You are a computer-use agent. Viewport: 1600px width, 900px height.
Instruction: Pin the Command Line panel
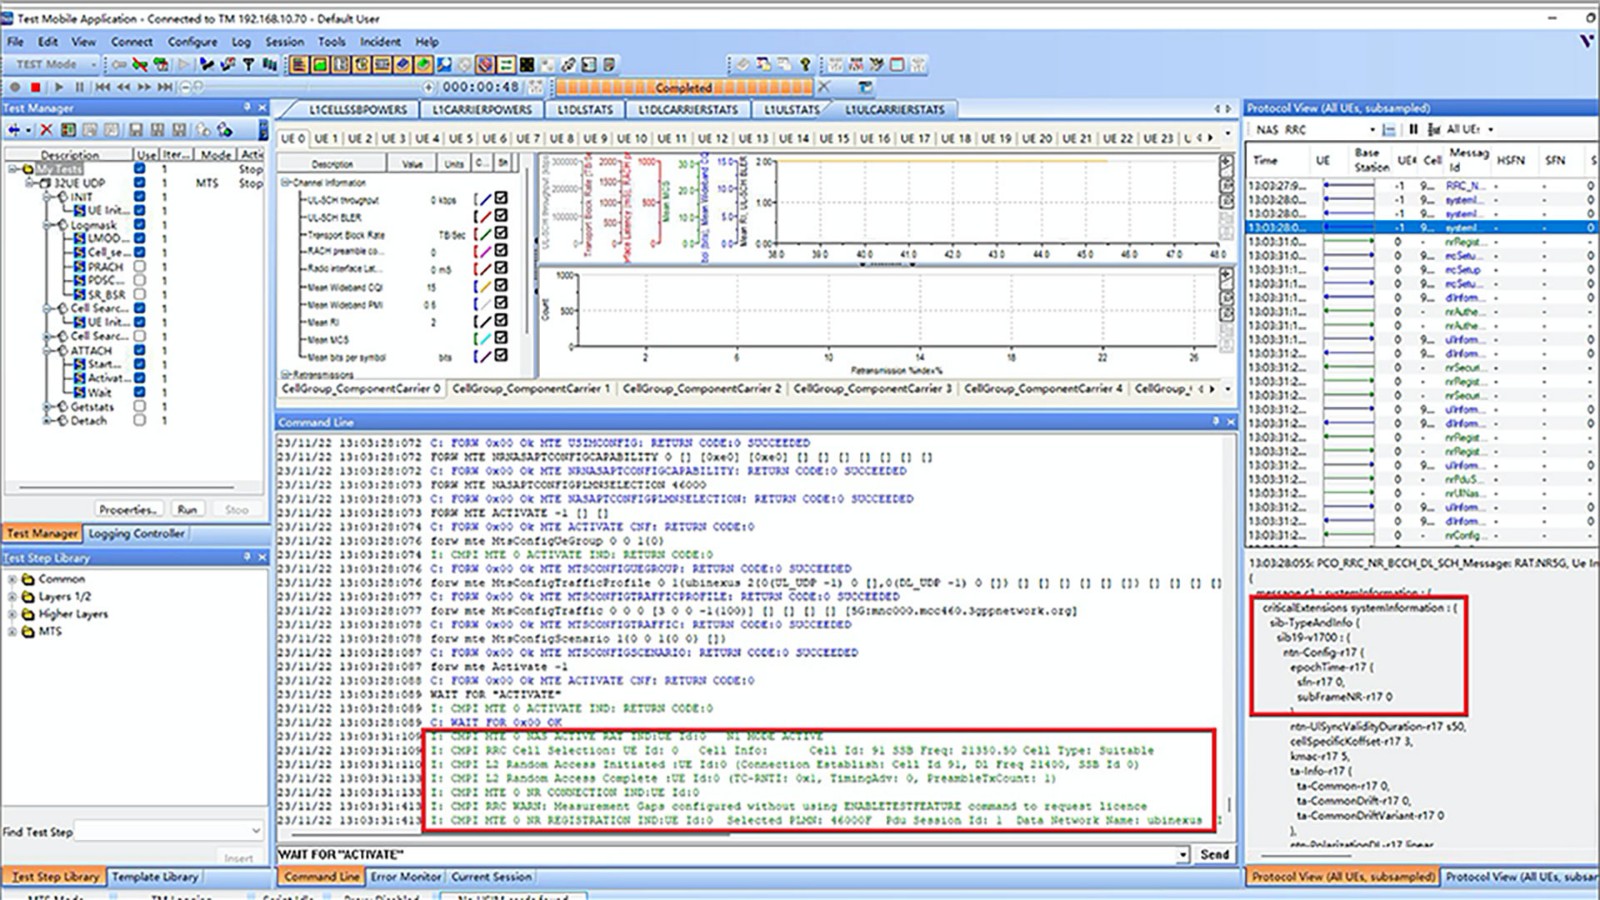pyautogui.click(x=1215, y=421)
